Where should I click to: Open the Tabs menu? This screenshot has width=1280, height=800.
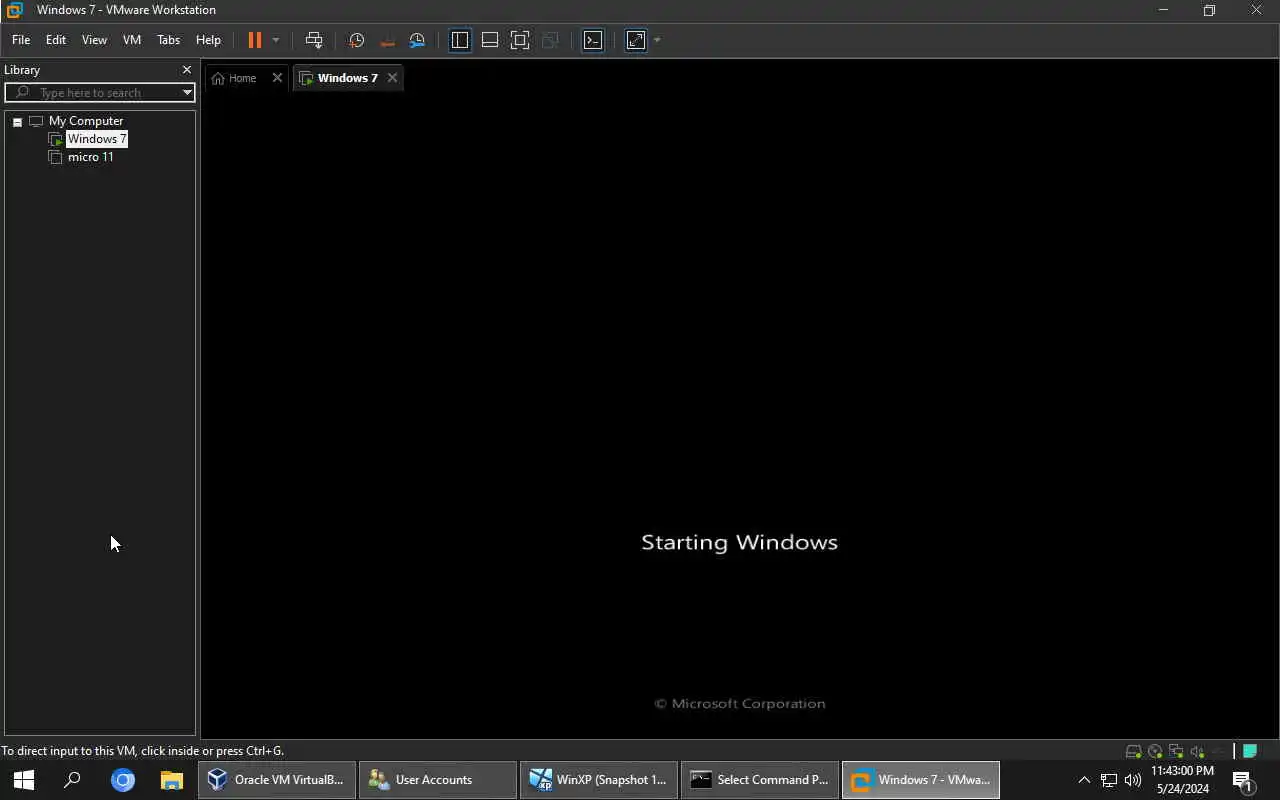coord(168,40)
